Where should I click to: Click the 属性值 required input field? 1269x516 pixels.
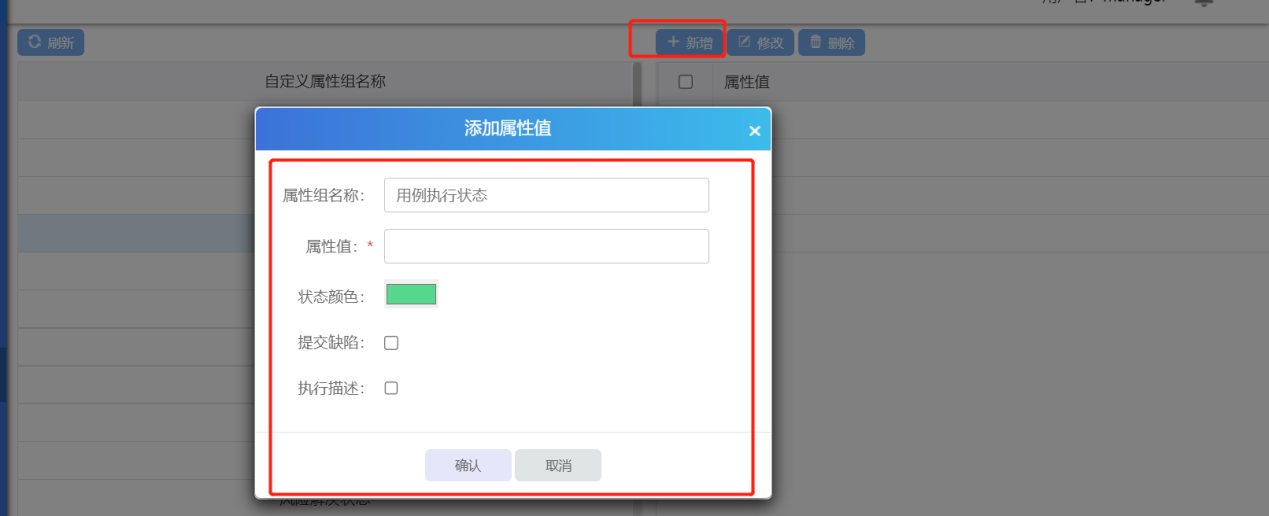point(546,246)
